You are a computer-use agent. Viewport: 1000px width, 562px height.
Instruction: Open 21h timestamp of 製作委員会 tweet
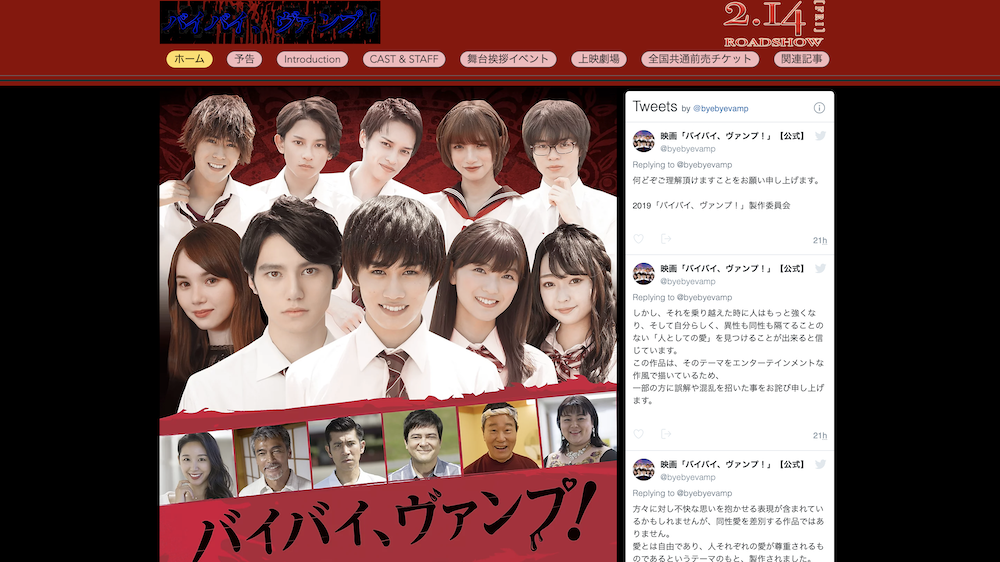(x=820, y=240)
